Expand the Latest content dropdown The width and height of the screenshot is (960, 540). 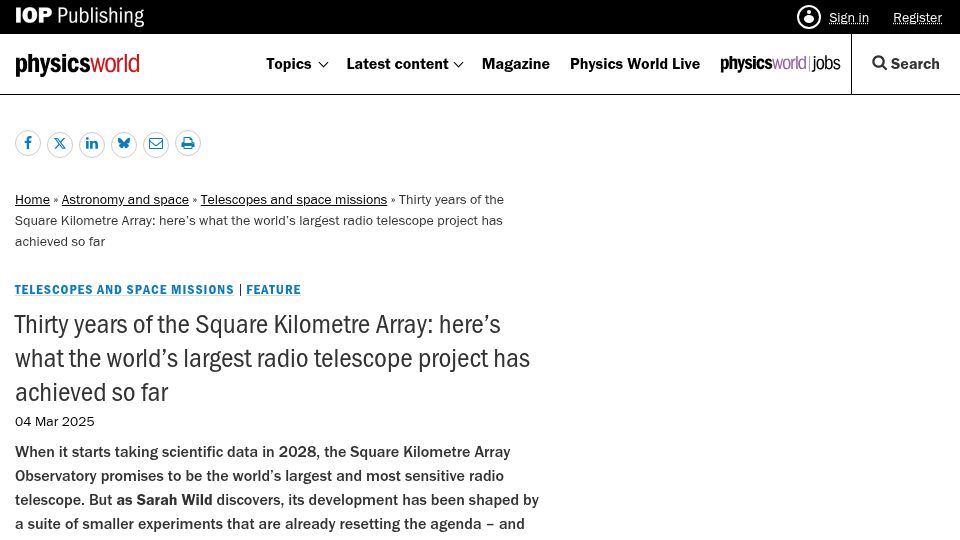coord(405,64)
